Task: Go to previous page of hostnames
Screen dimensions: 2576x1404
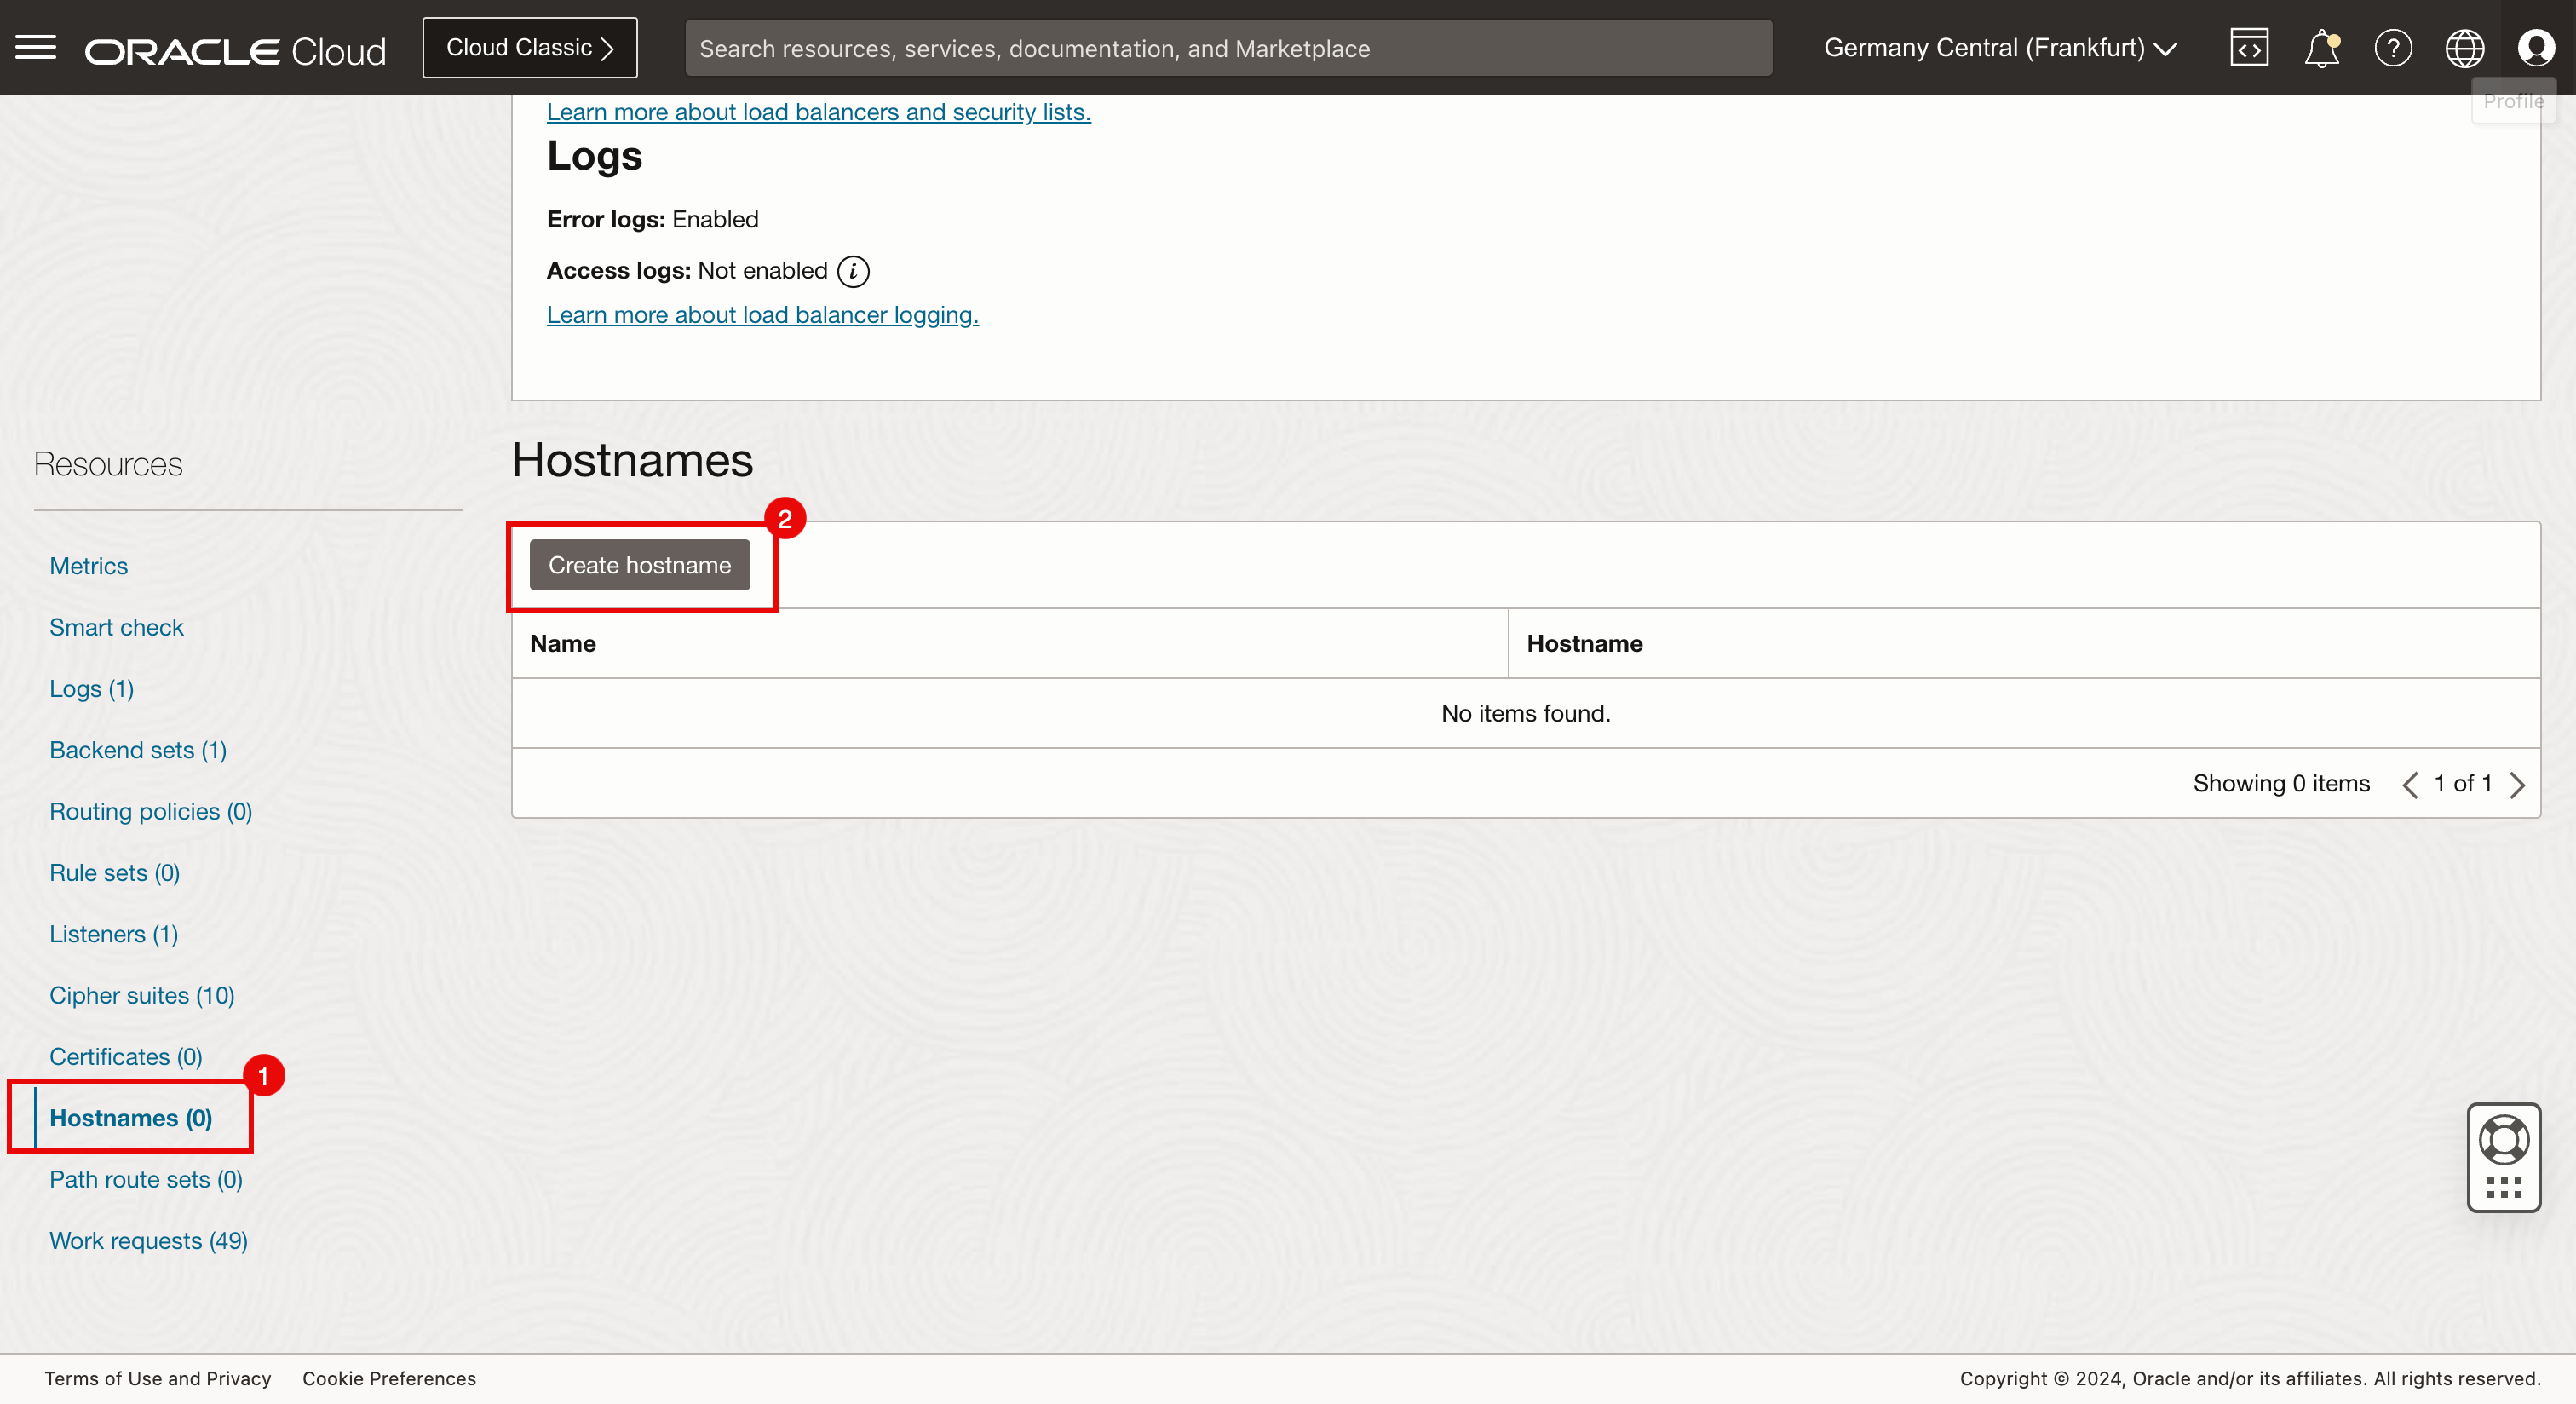Action: [2411, 785]
